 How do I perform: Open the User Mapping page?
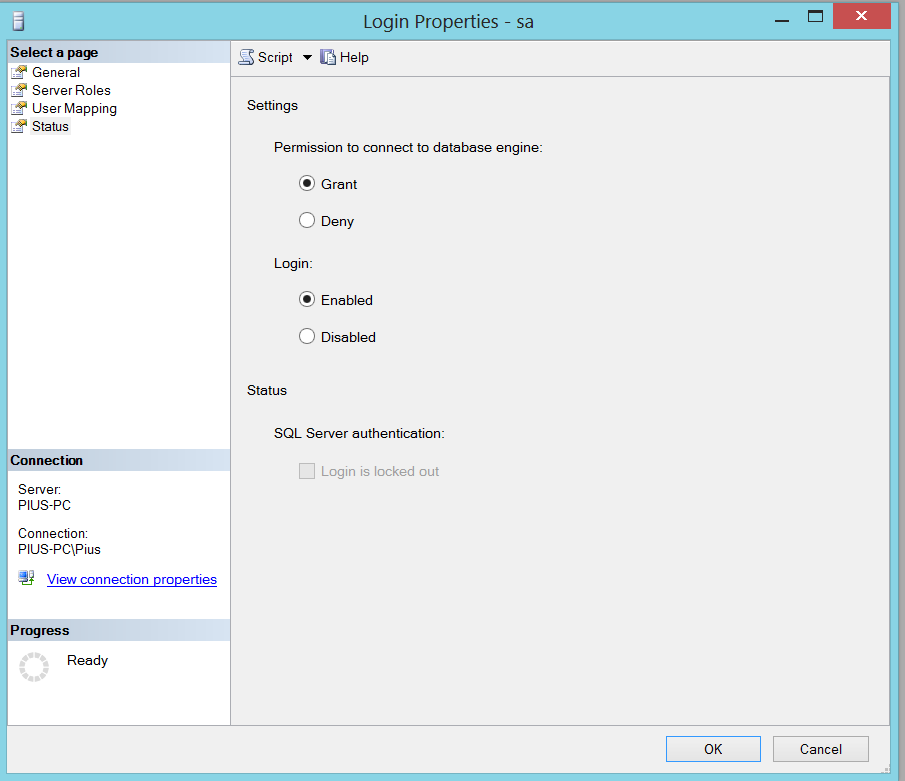point(74,109)
